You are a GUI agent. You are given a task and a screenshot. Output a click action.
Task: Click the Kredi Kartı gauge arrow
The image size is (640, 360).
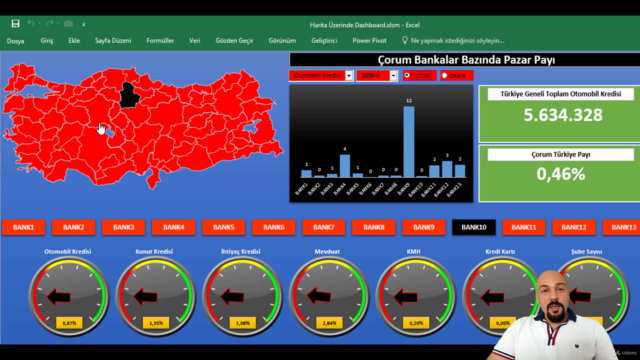pos(492,298)
